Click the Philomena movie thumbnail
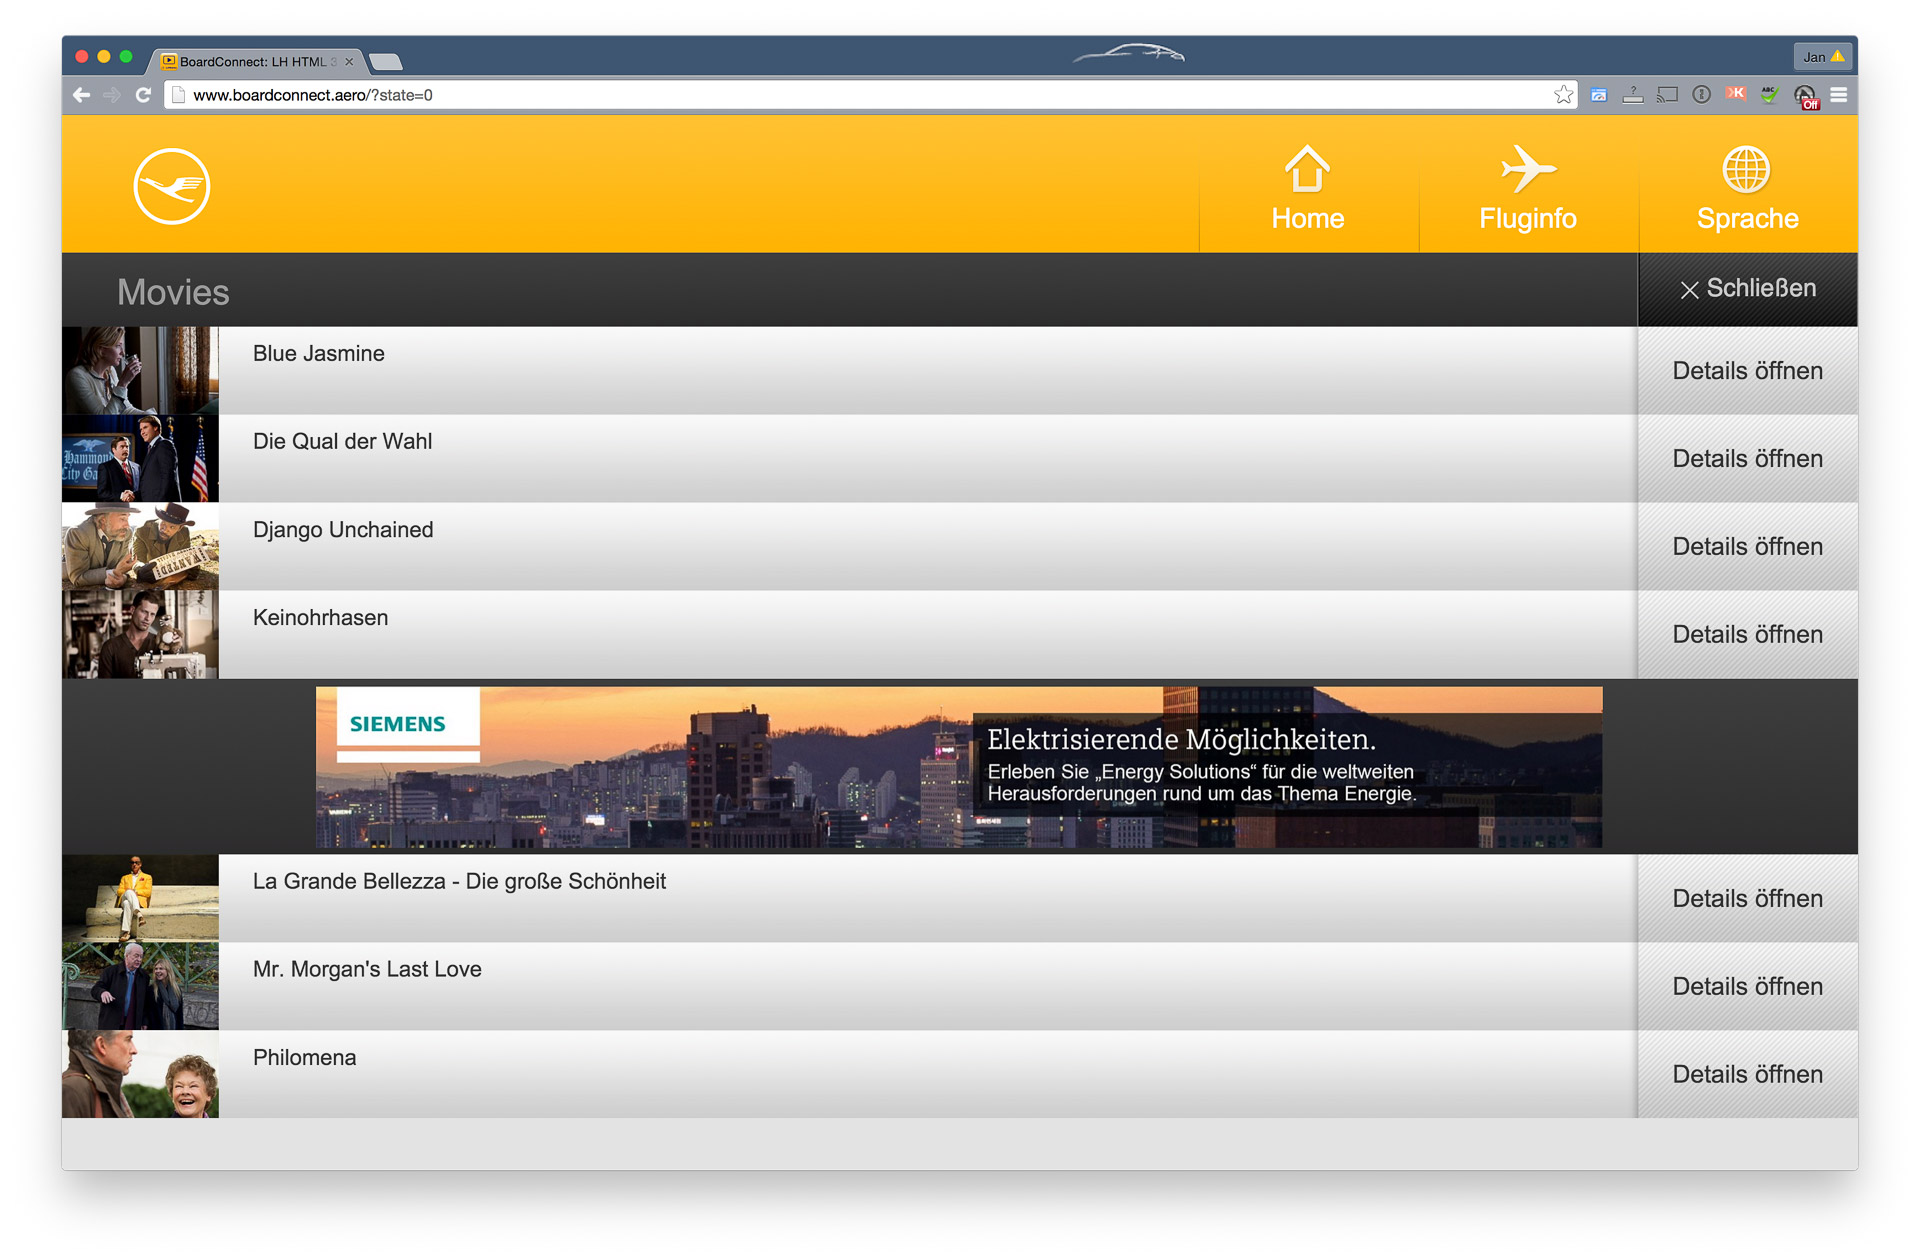The width and height of the screenshot is (1920, 1259). pyautogui.click(x=140, y=1075)
